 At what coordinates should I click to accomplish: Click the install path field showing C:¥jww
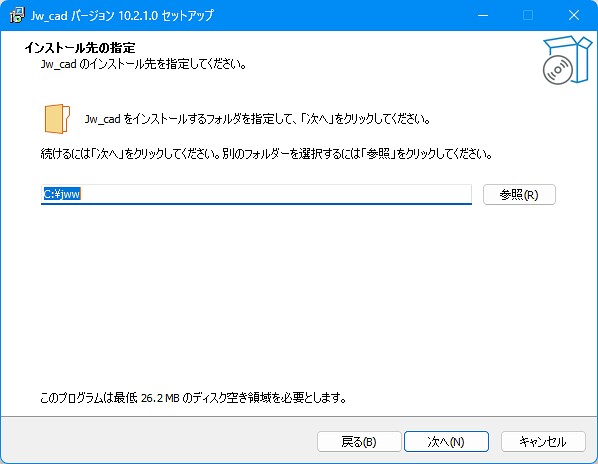(x=256, y=194)
